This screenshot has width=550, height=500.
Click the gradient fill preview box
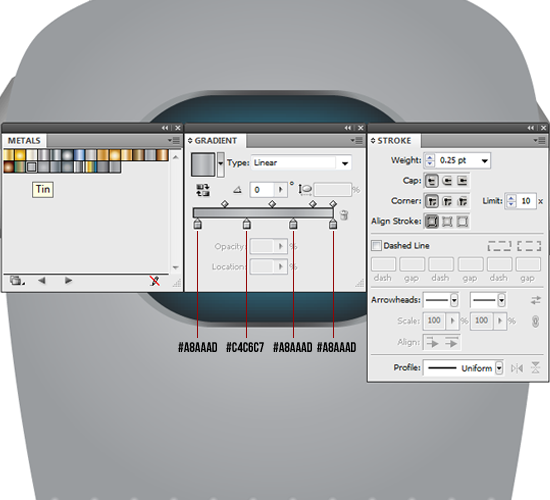pos(203,164)
